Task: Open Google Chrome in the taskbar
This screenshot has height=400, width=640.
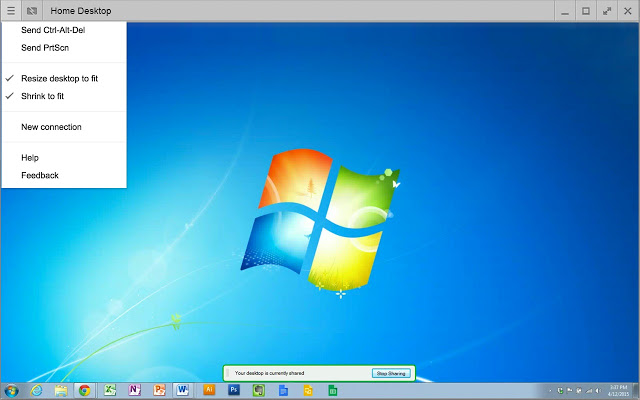Action: [84, 391]
